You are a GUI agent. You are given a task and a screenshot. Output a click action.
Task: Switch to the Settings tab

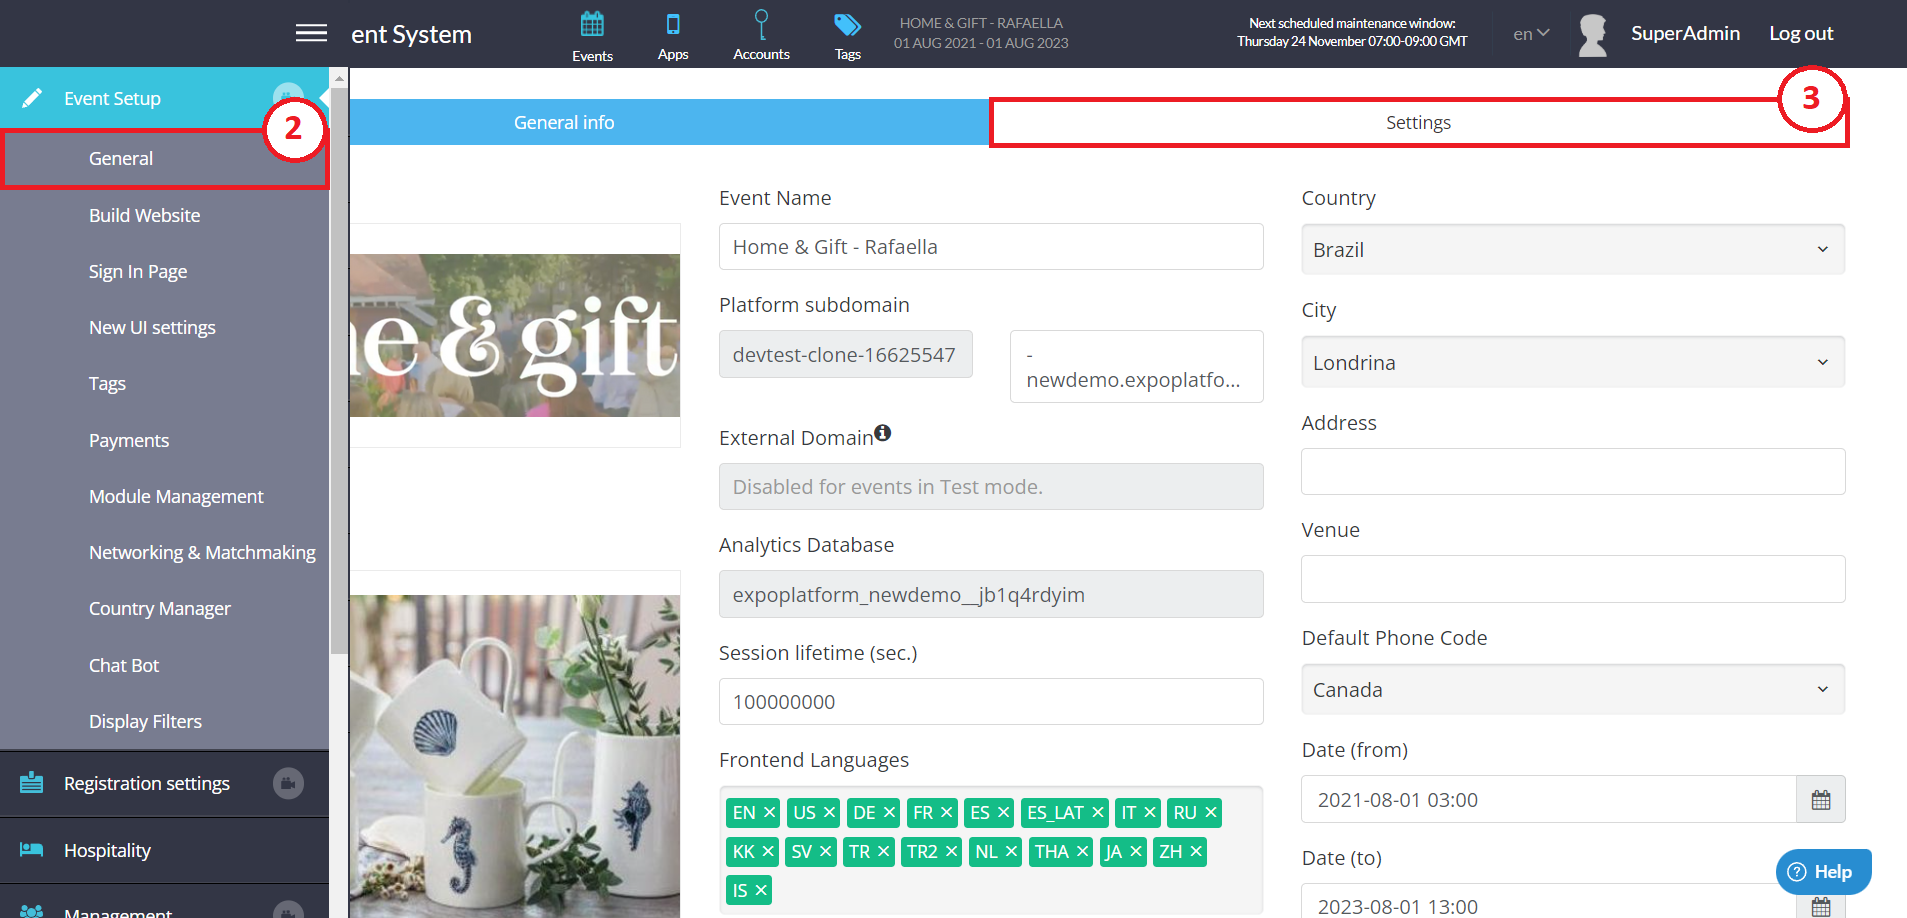(1418, 122)
